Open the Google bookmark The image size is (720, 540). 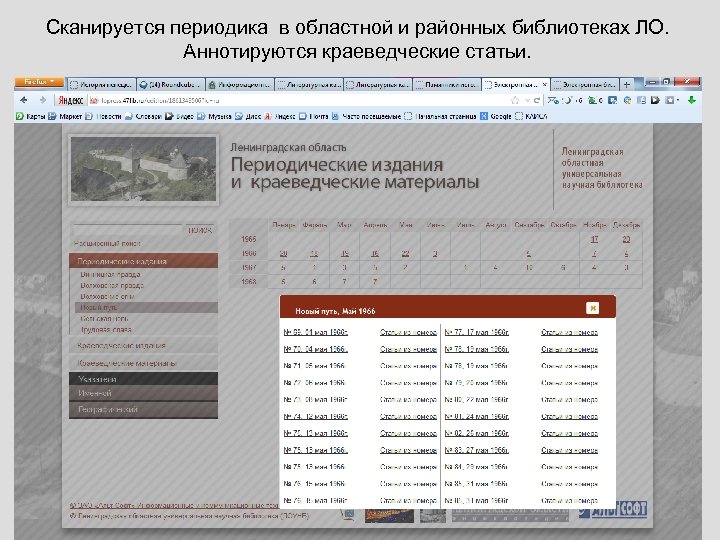point(496,116)
